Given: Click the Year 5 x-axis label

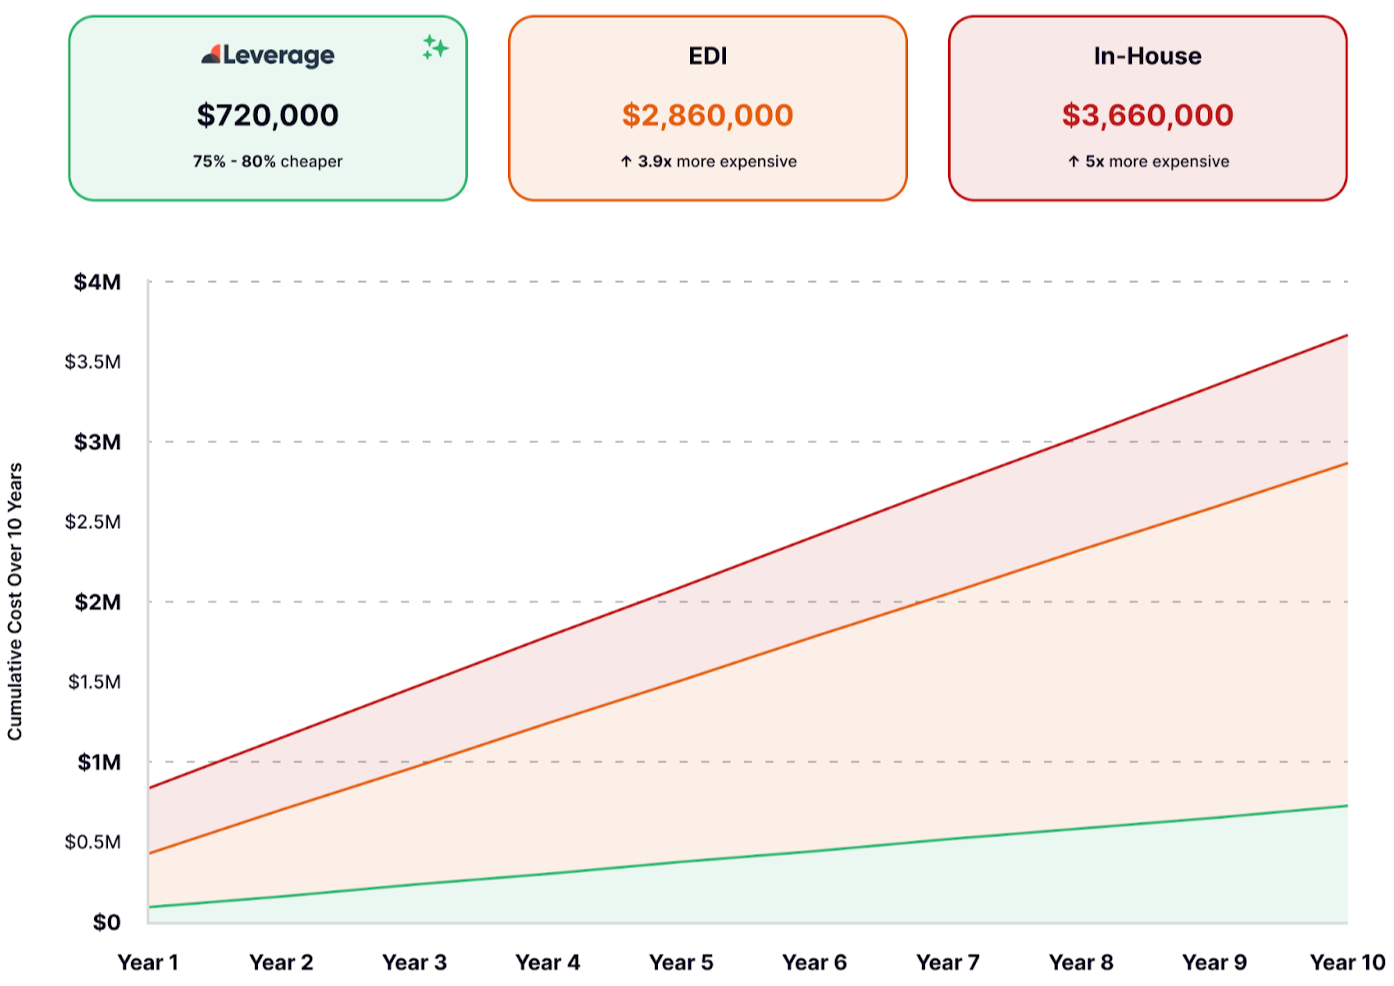Looking at the screenshot, I should [681, 962].
